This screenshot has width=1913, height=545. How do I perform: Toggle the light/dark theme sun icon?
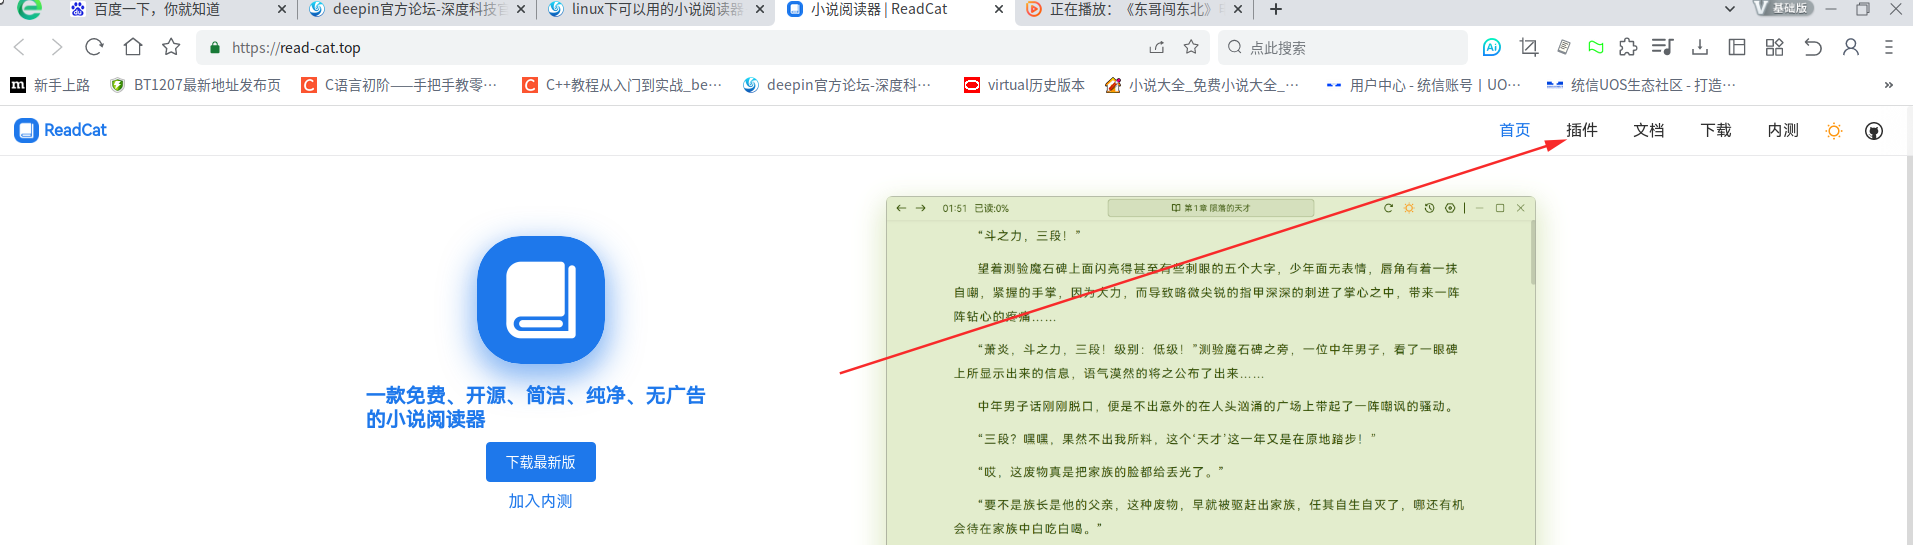1834,131
